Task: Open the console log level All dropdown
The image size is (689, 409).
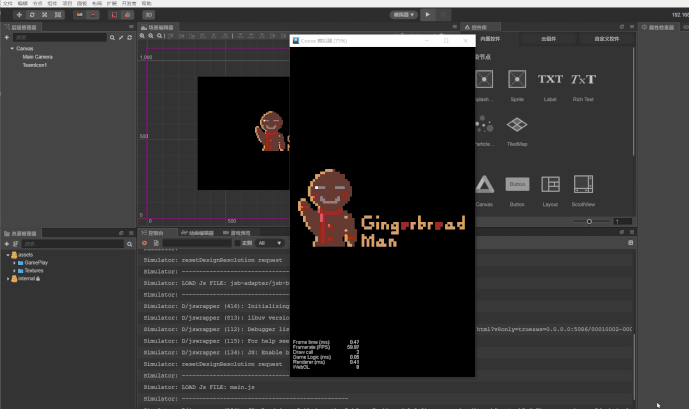Action: pyautogui.click(x=269, y=243)
